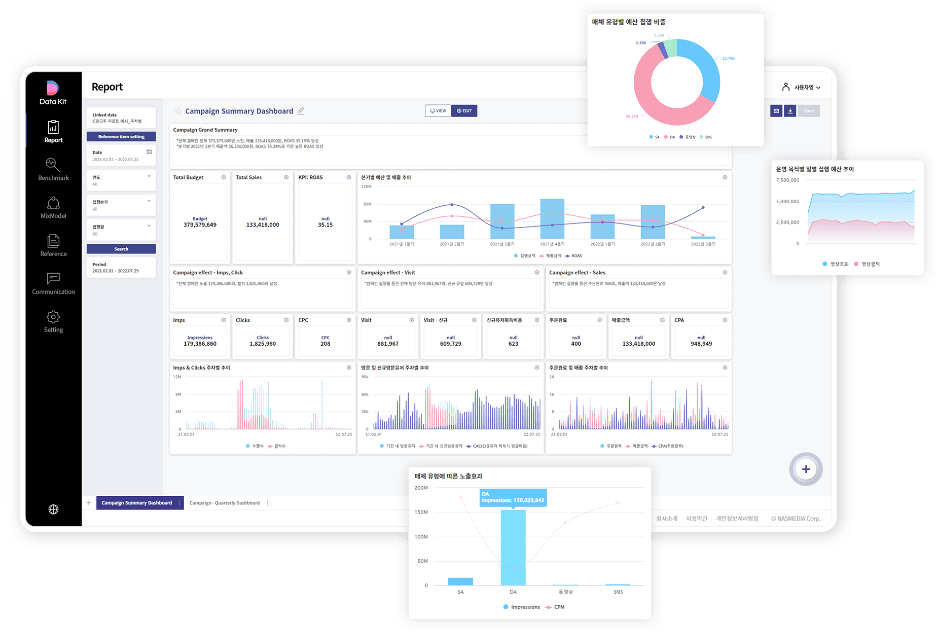938x633 pixels.
Task: Click the download icon button
Action: 790,111
